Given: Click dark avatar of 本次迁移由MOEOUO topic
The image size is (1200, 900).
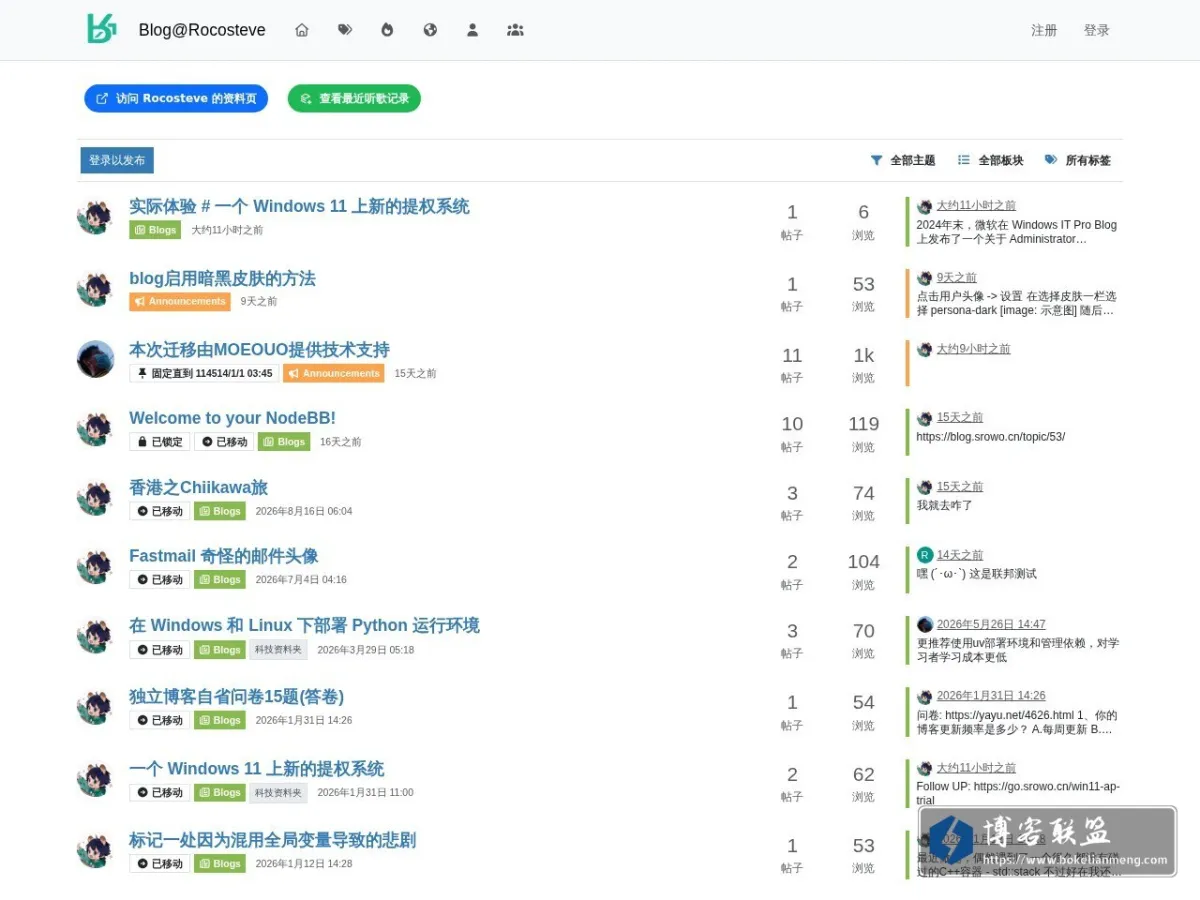Looking at the screenshot, I should click(96, 359).
